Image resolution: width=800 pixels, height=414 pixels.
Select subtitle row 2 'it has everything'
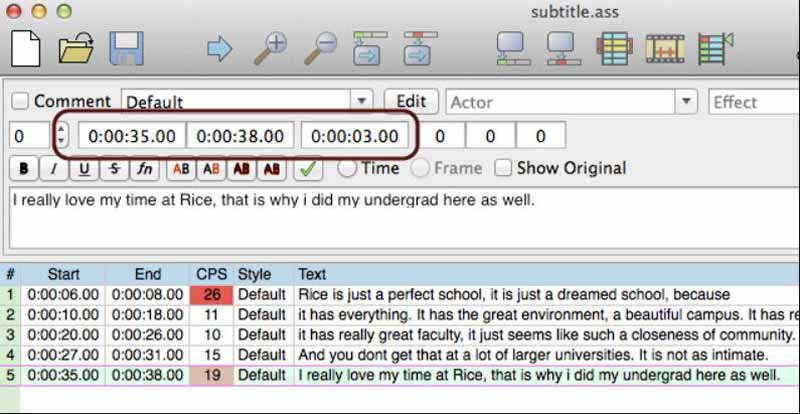click(400, 315)
